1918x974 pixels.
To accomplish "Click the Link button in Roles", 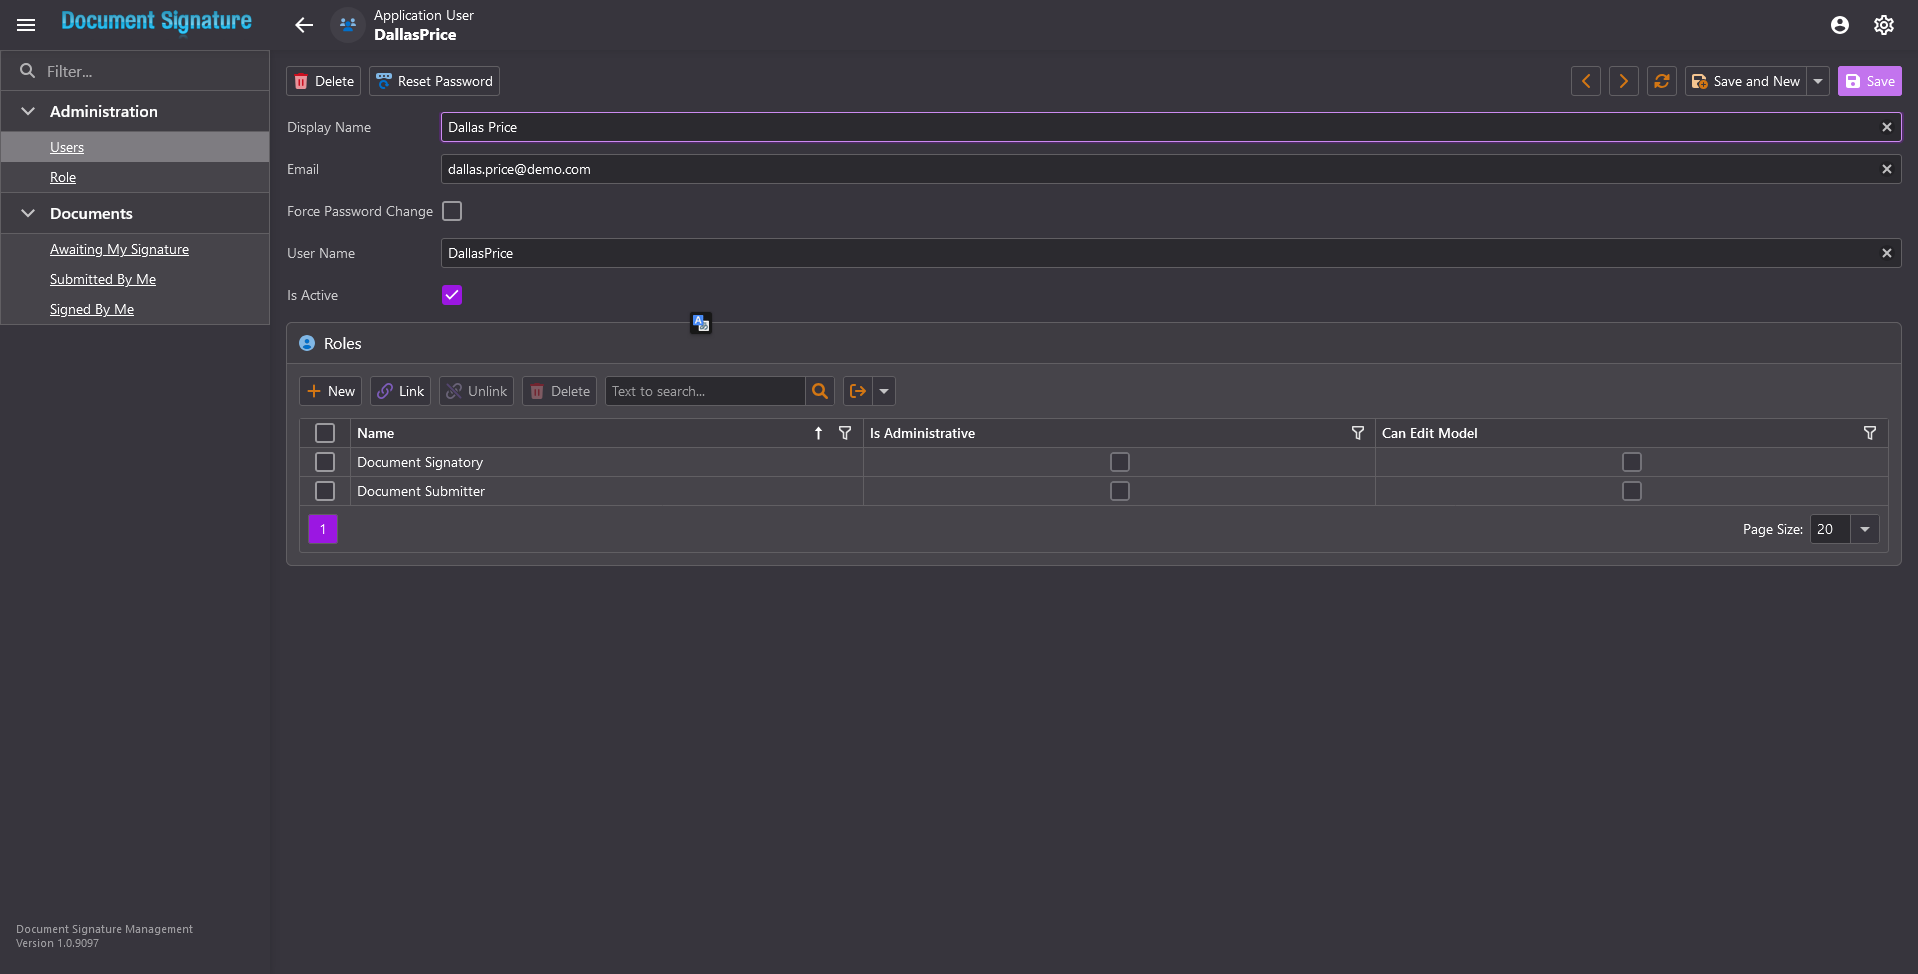I will tap(400, 391).
